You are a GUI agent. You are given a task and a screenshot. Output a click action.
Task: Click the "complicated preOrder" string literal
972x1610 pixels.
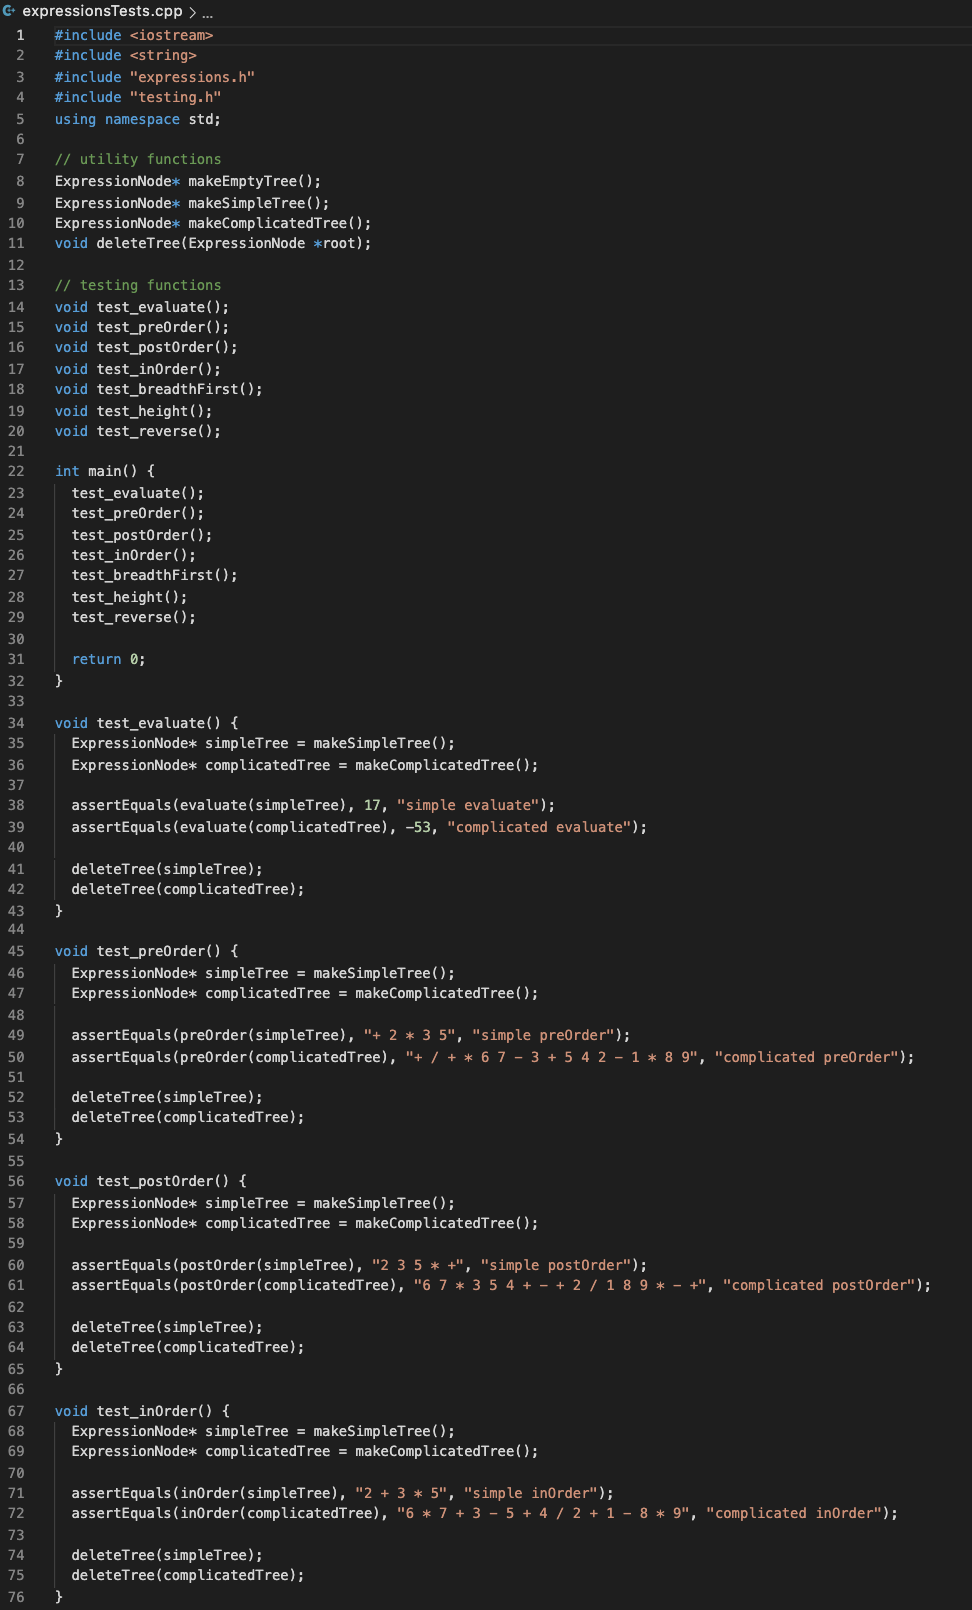click(807, 1057)
